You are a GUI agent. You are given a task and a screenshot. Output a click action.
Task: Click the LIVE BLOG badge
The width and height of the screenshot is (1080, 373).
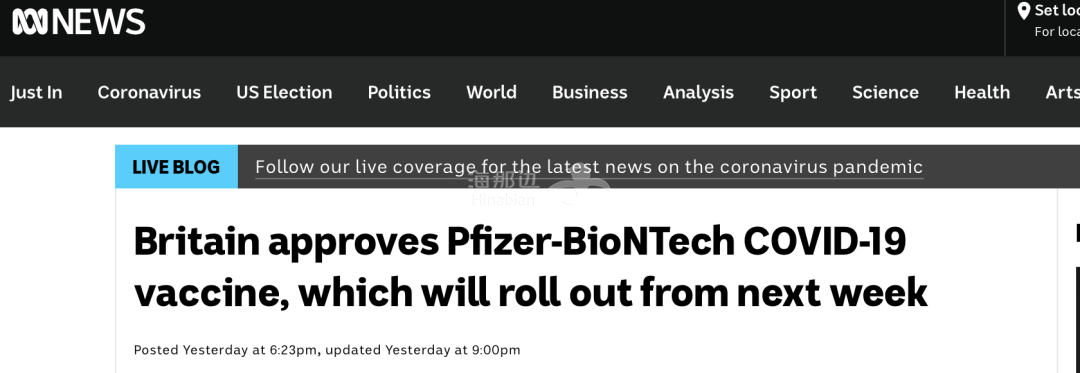[x=176, y=167]
